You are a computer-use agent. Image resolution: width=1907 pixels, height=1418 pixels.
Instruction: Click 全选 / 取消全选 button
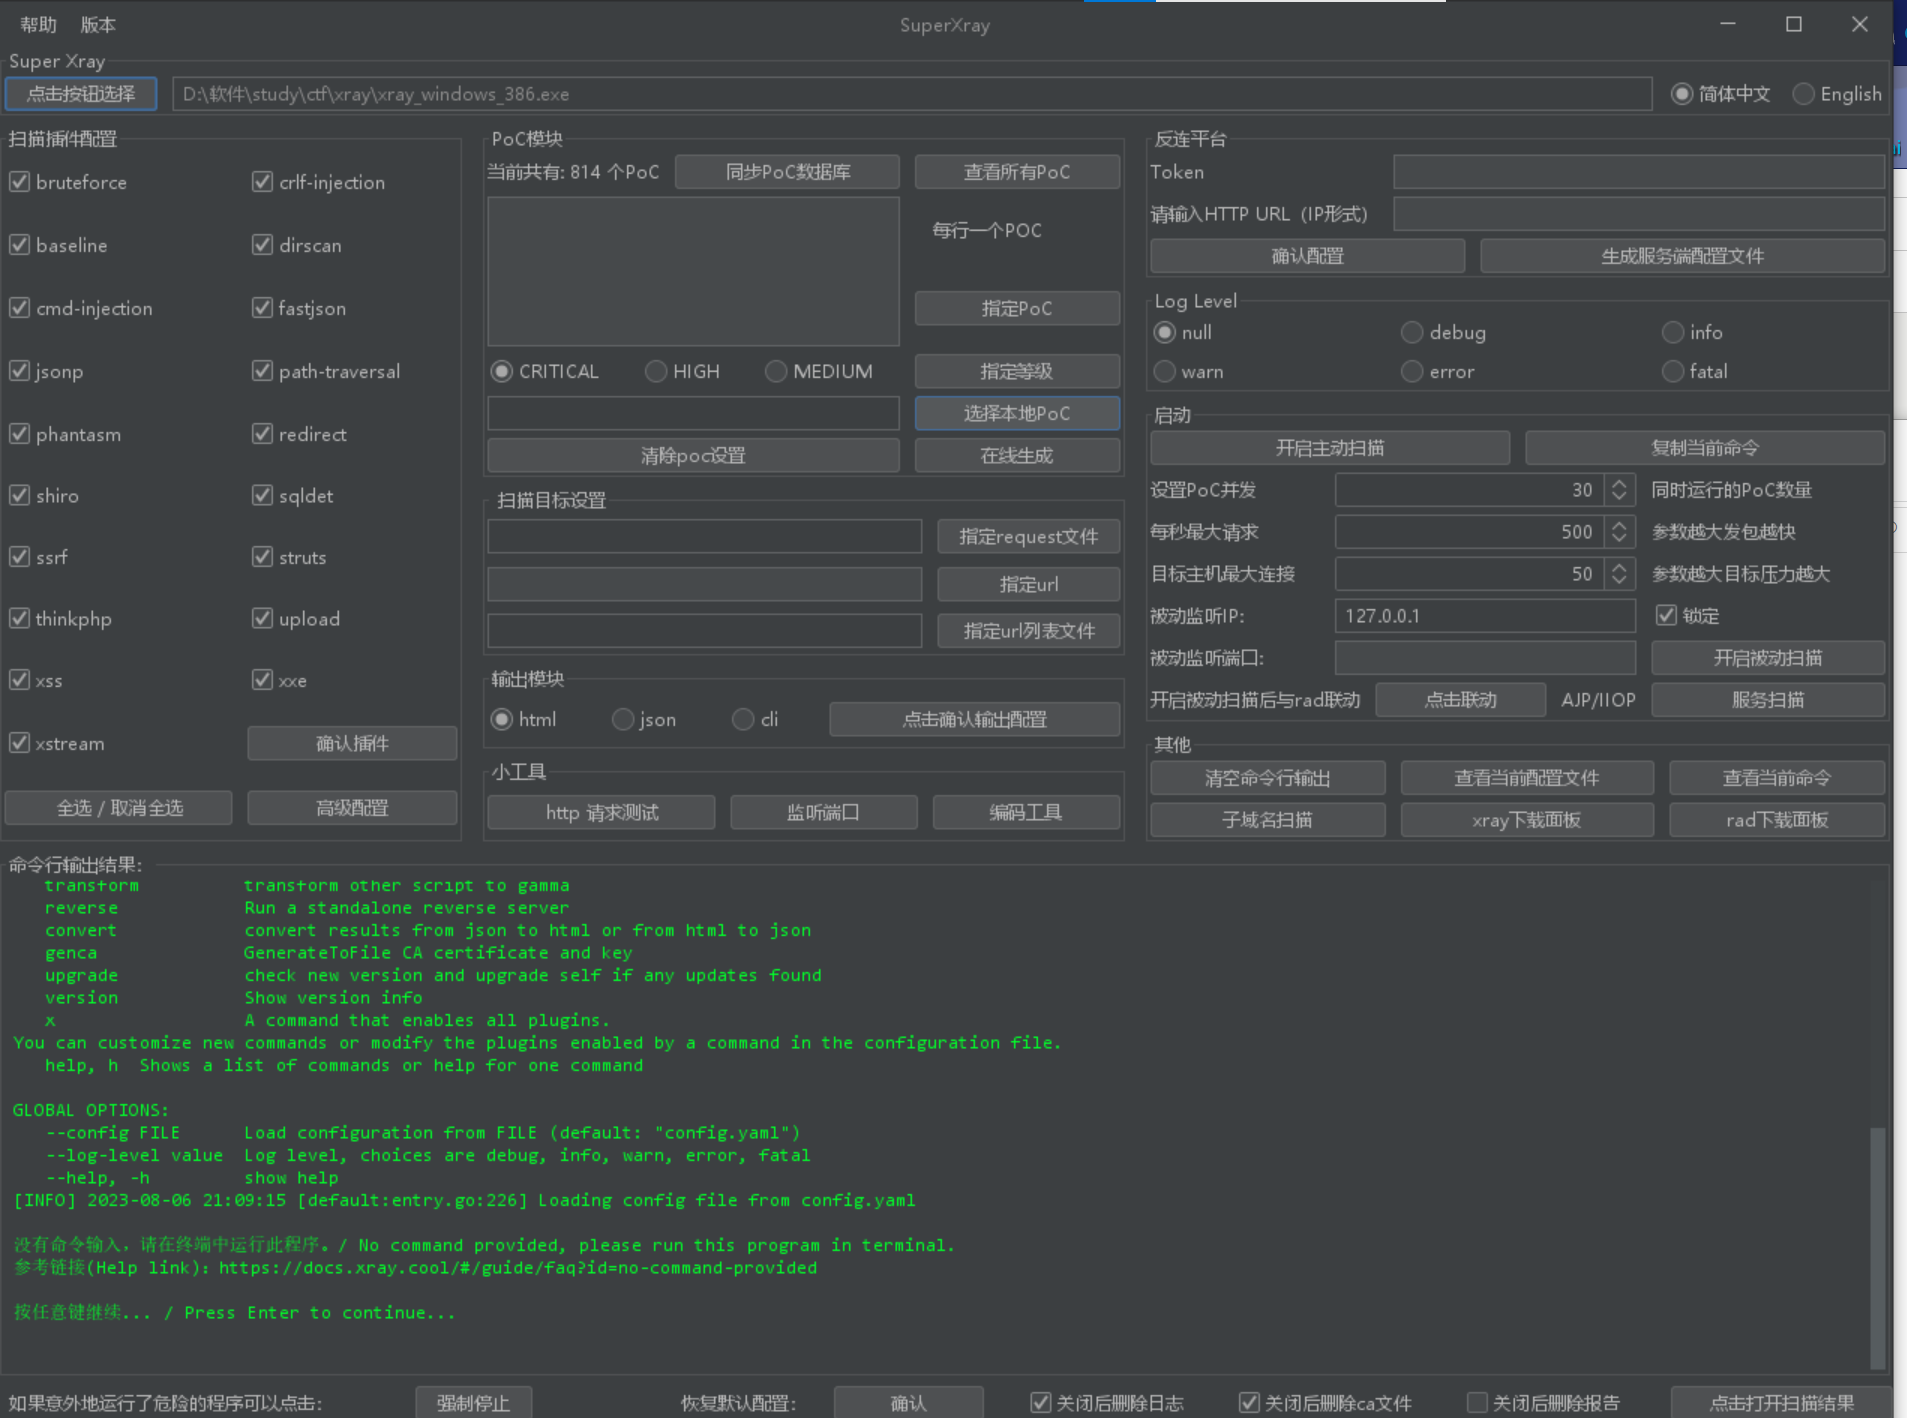pyautogui.click(x=119, y=808)
